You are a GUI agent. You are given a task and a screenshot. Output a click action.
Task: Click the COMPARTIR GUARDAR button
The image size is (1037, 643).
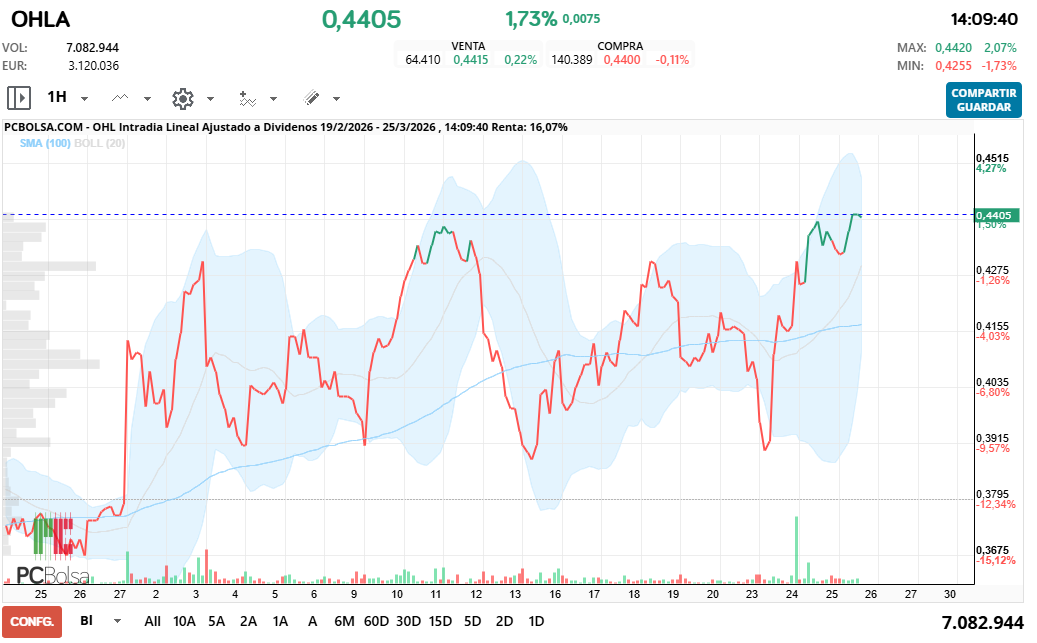[x=983, y=100]
